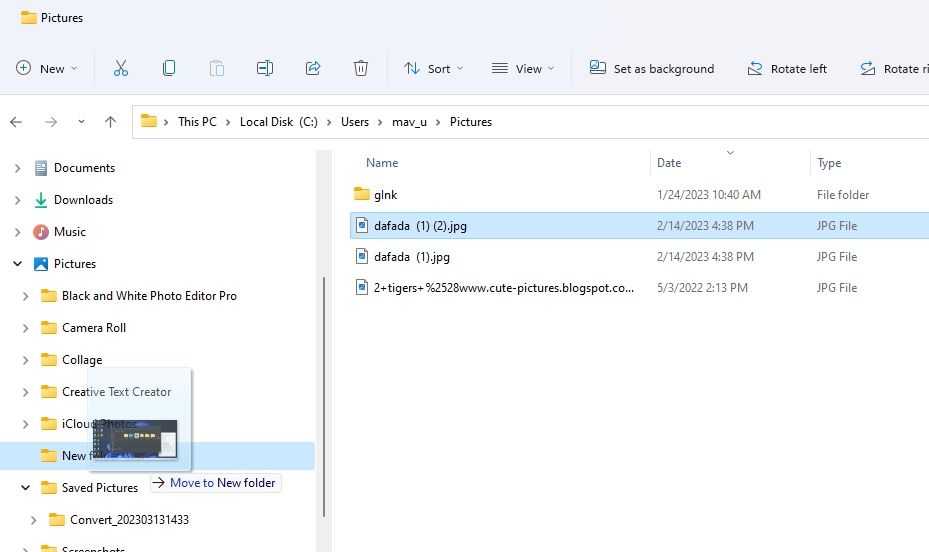Click Pictures icon in sidebar

(40, 264)
